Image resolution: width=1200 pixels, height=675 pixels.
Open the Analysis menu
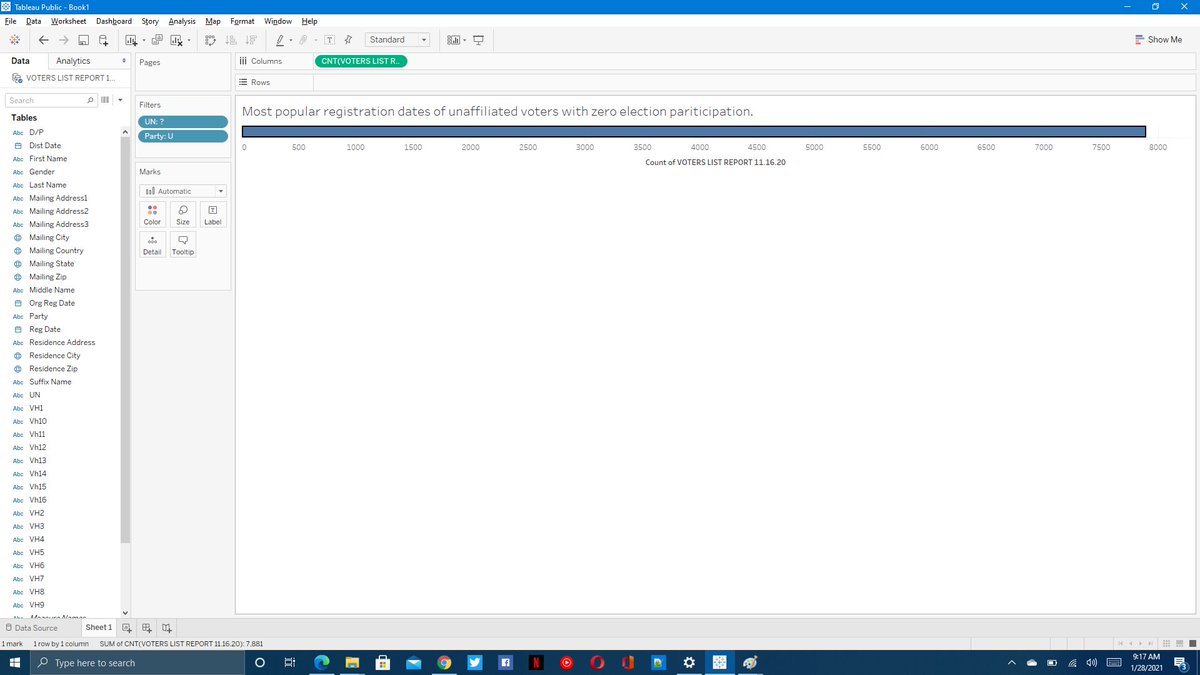(x=182, y=21)
